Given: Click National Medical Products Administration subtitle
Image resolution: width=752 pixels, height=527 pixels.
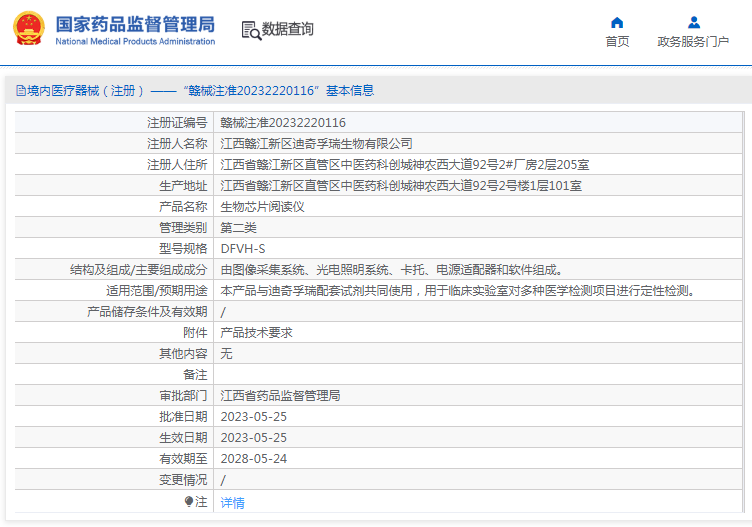Looking at the screenshot, I should tap(135, 42).
